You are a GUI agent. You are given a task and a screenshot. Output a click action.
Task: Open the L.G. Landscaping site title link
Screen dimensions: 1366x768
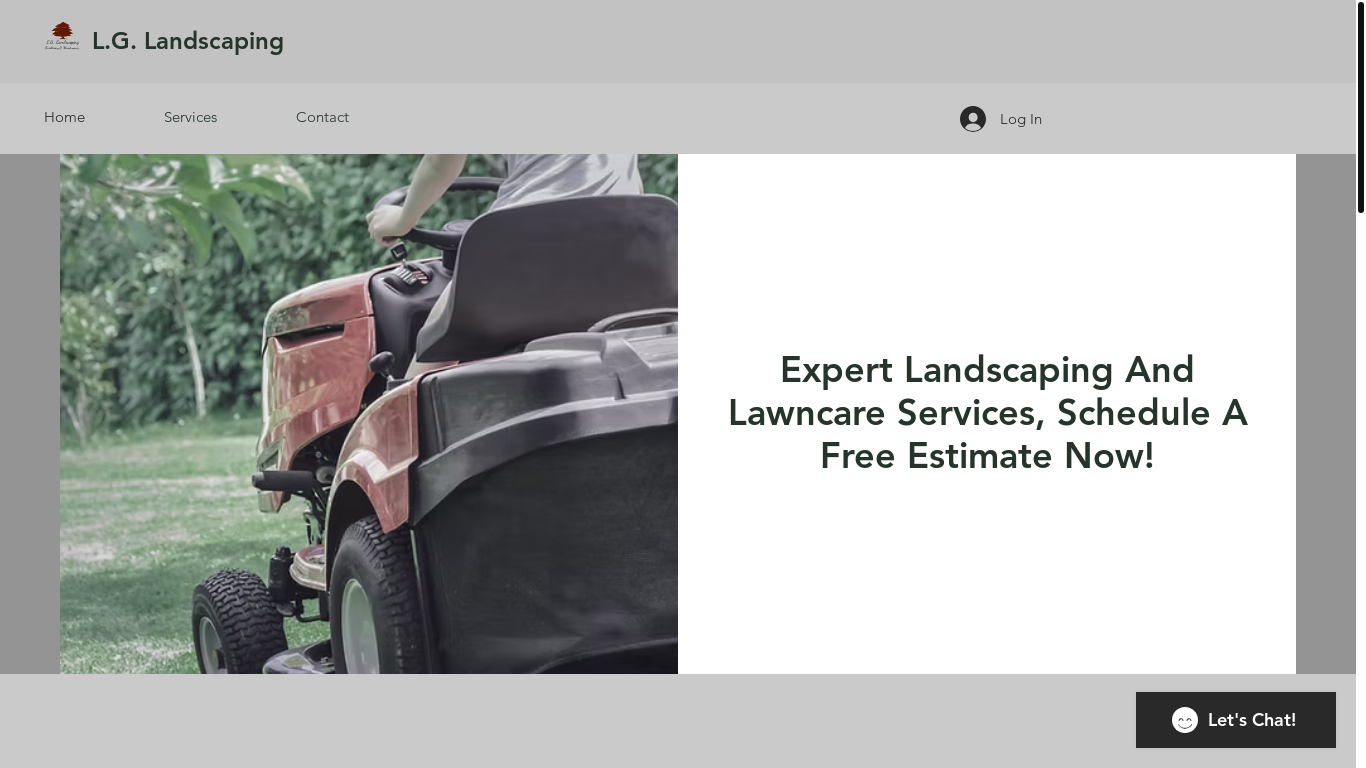187,41
